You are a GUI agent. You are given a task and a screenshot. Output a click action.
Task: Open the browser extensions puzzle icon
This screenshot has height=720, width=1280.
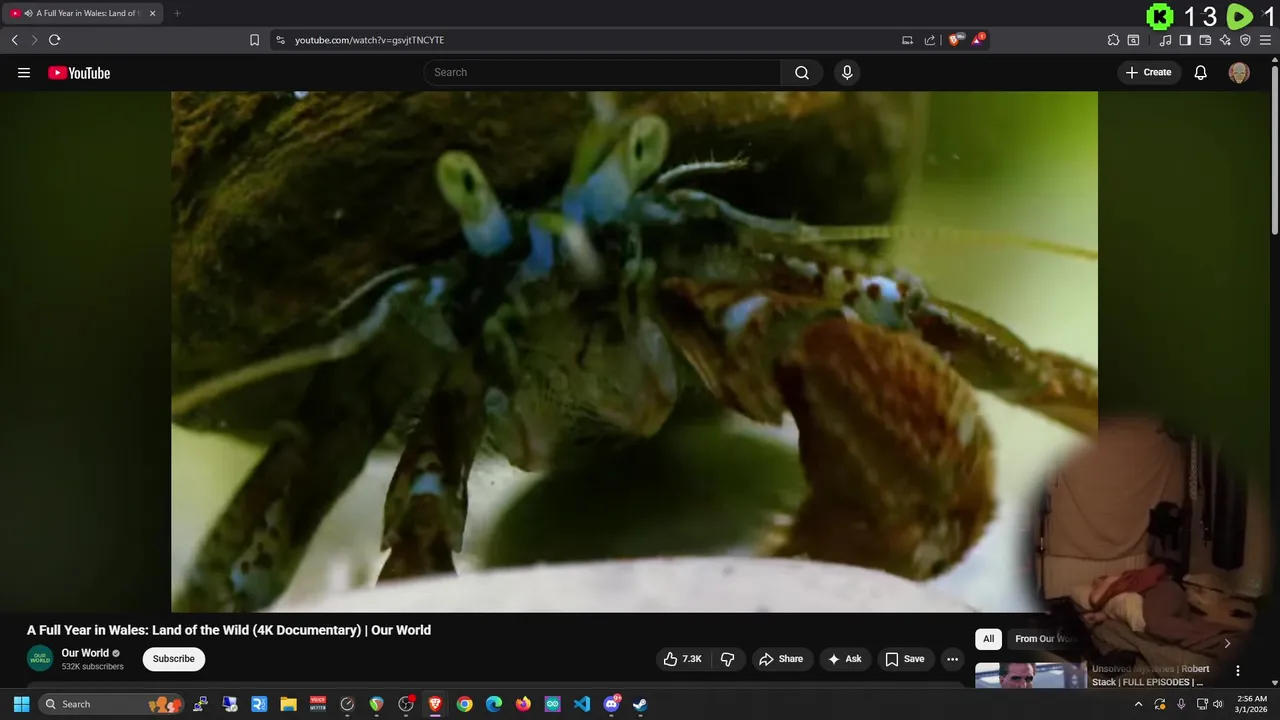(1113, 40)
